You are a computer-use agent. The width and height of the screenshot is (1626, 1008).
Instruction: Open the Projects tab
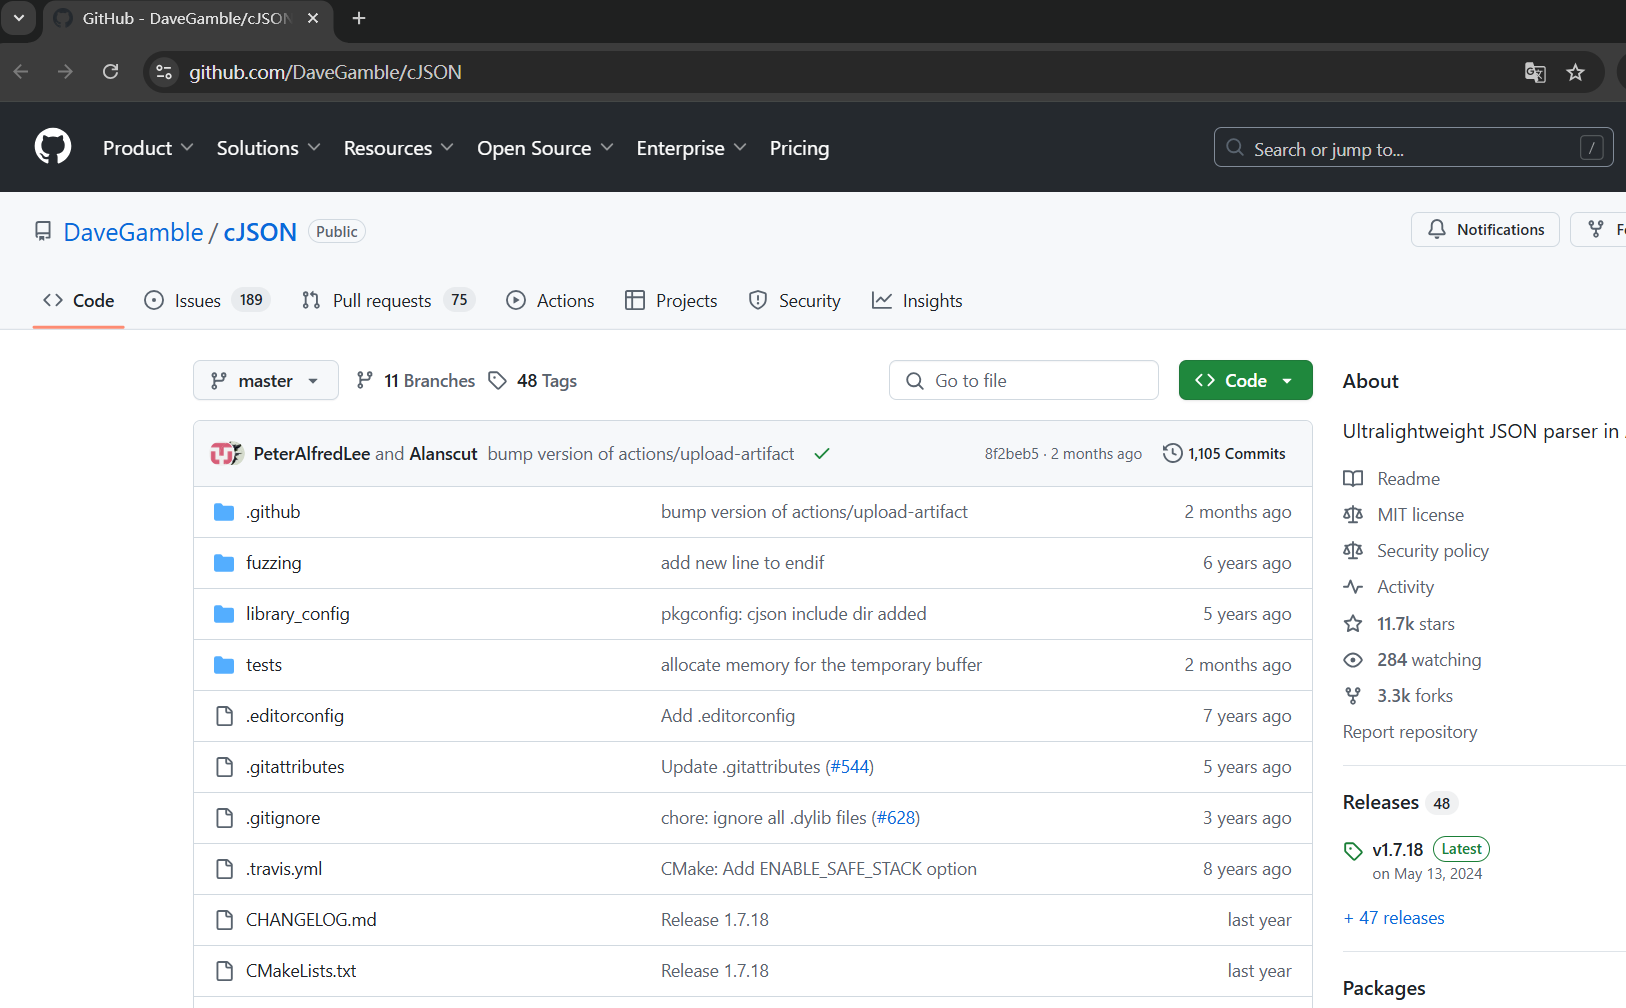(x=671, y=300)
